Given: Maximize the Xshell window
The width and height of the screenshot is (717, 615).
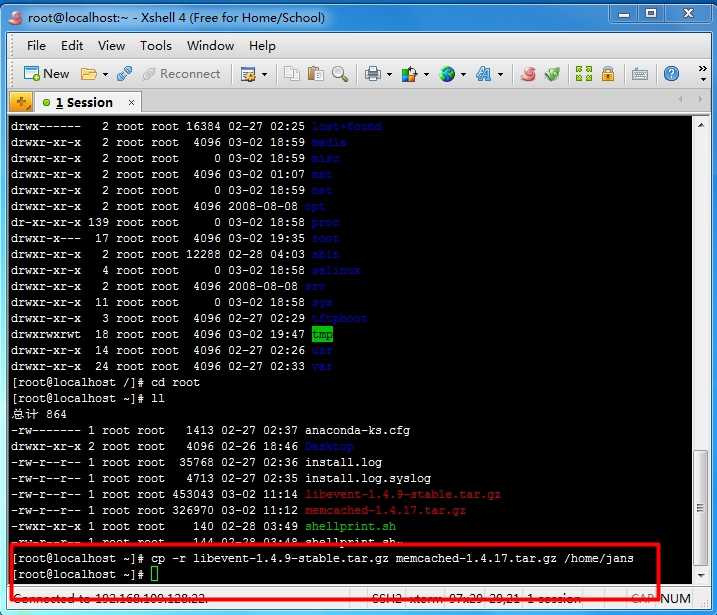Looking at the screenshot, I should [x=651, y=14].
